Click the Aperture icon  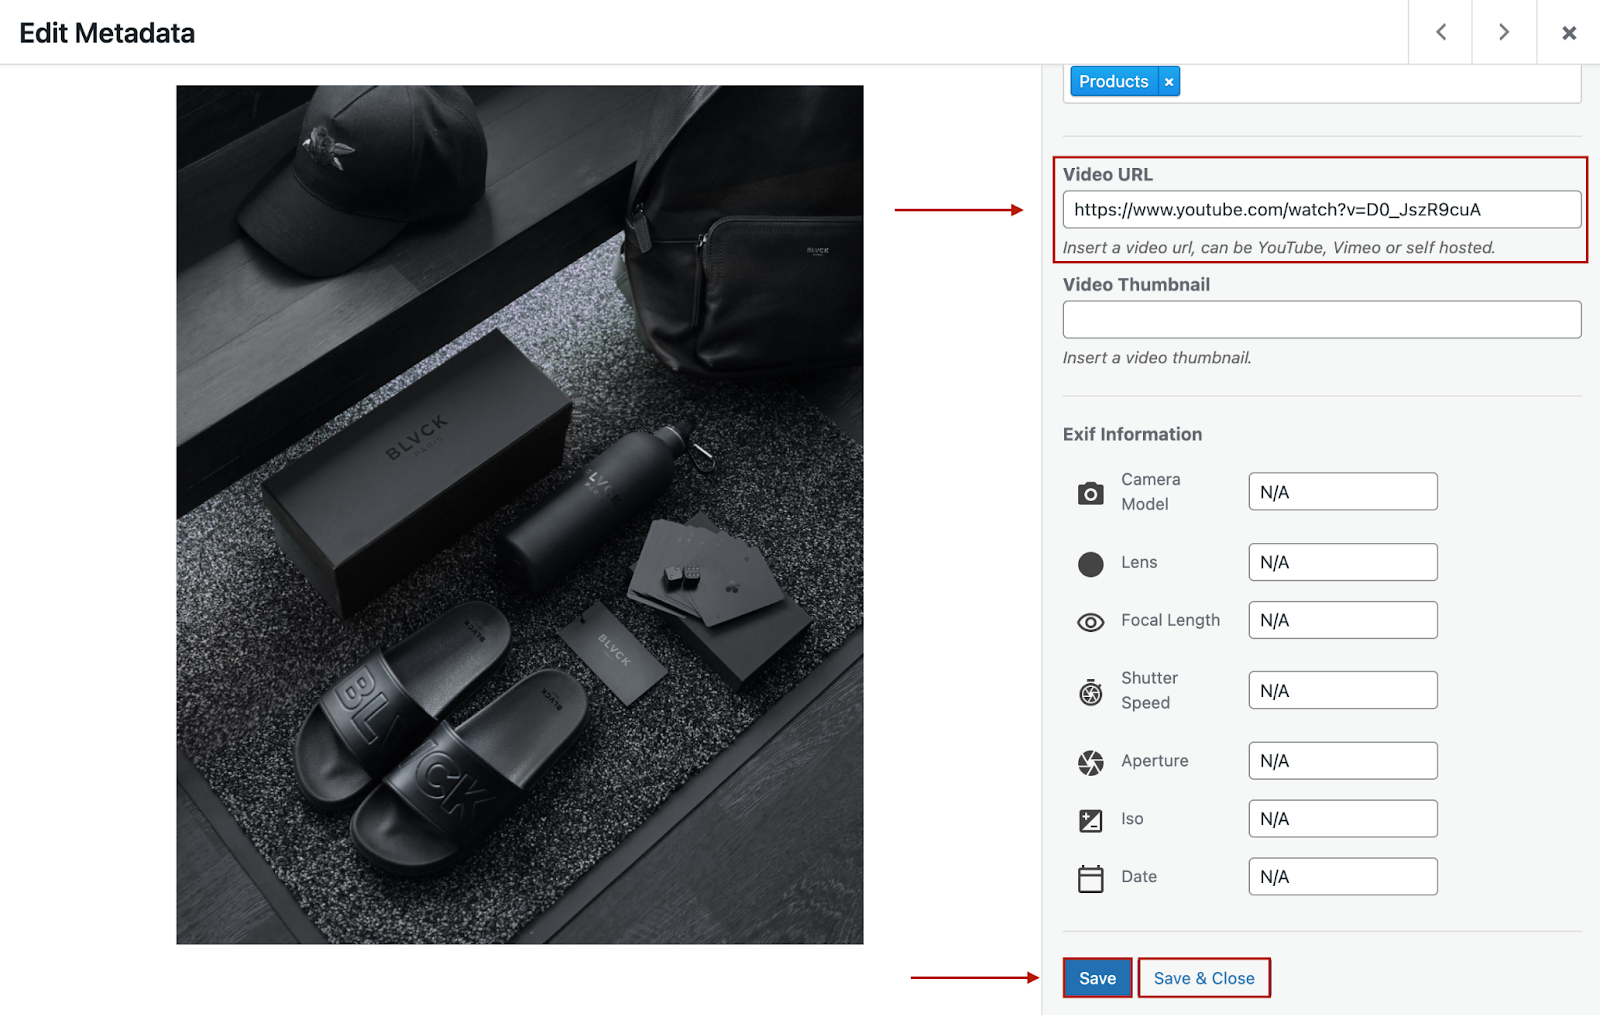pyautogui.click(x=1091, y=763)
